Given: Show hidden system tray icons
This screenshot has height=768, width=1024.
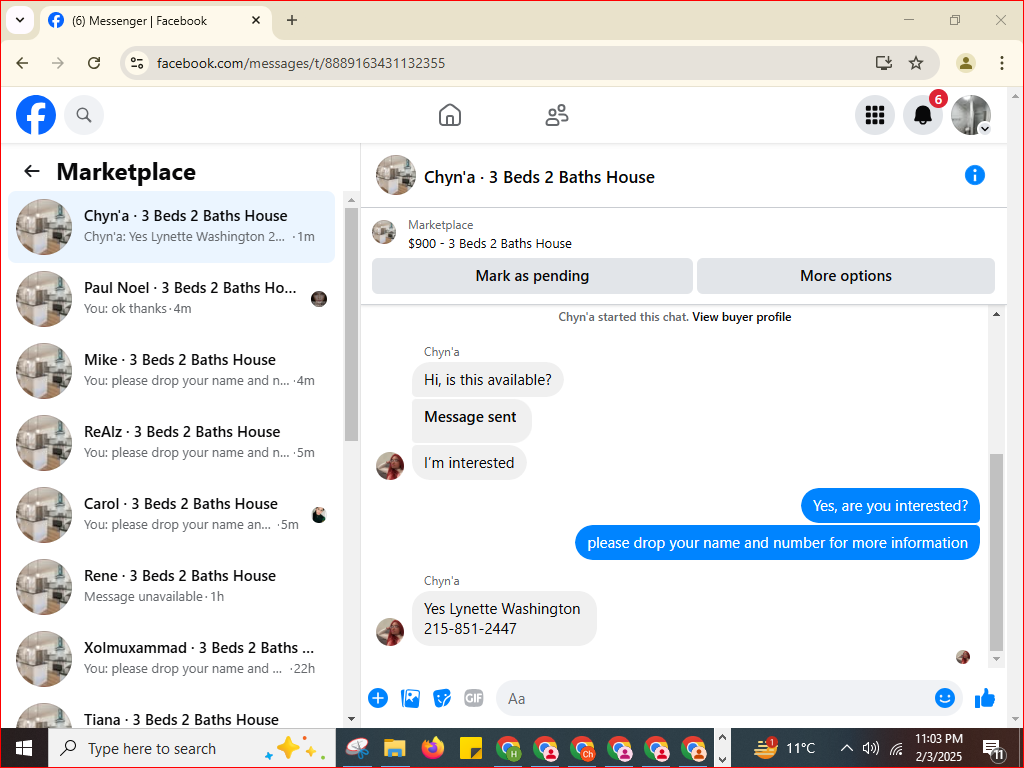Looking at the screenshot, I should click(846, 748).
